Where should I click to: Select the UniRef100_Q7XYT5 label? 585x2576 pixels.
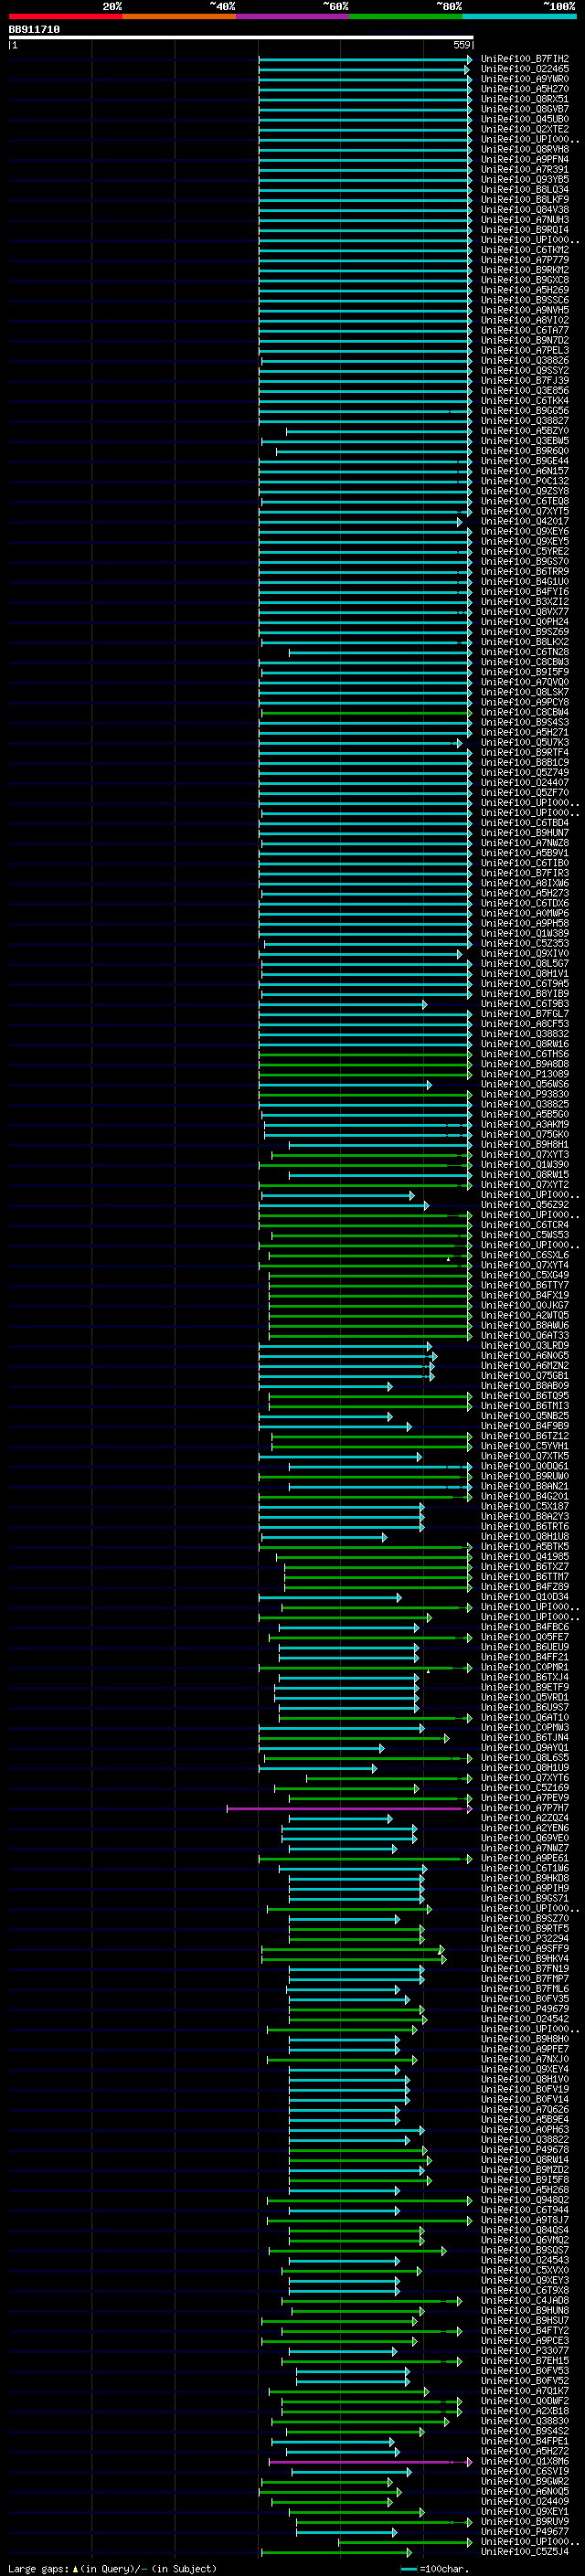tap(524, 511)
